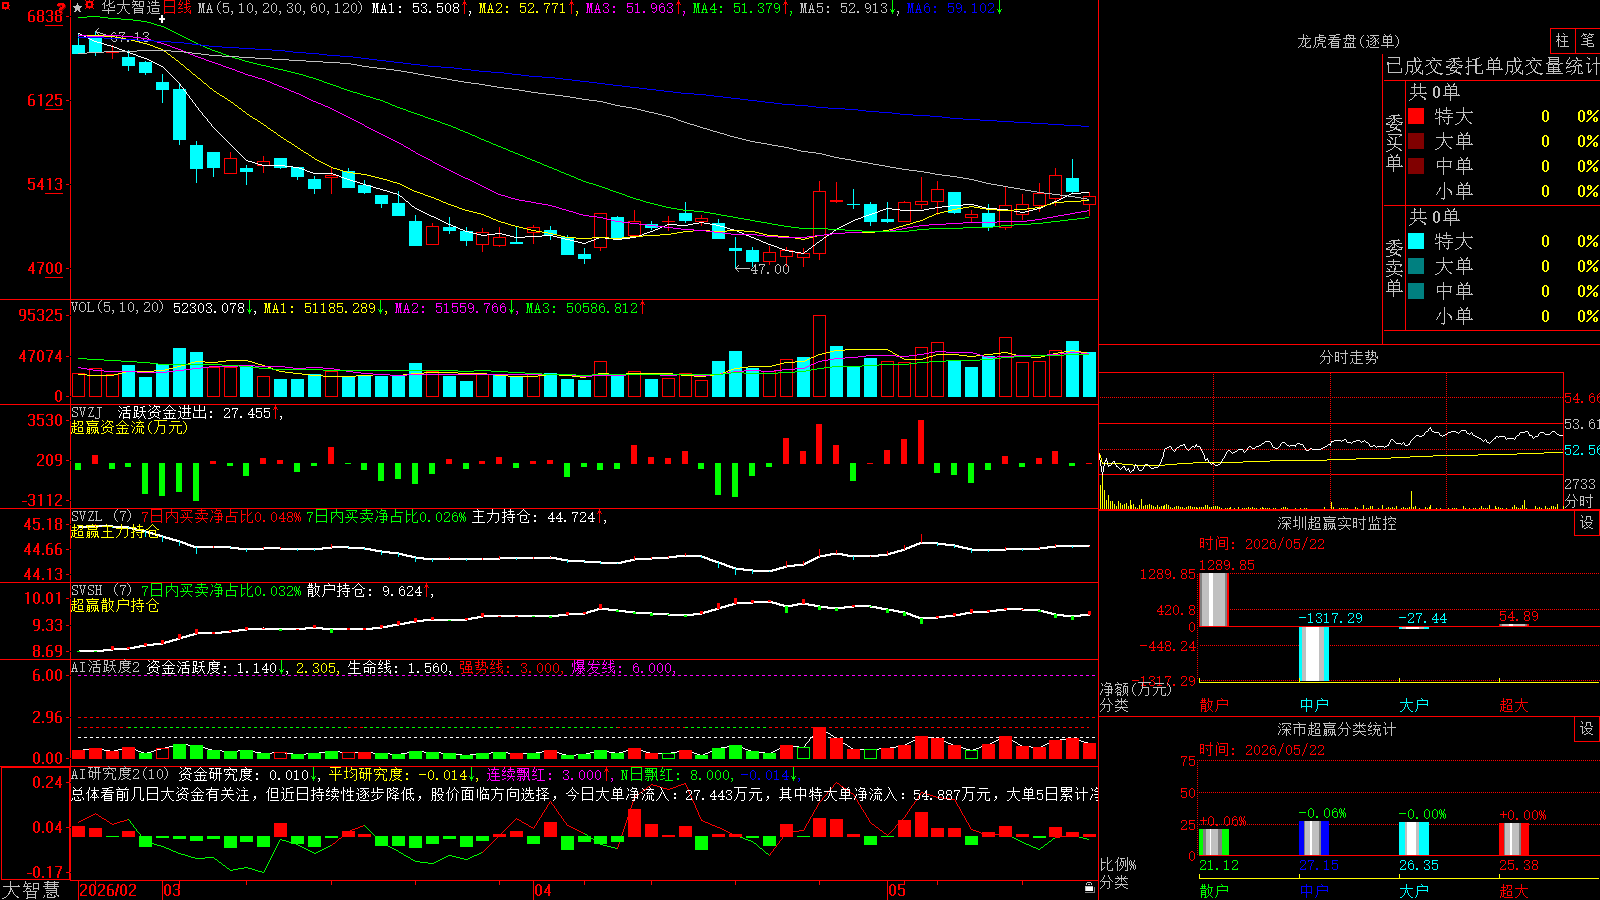The image size is (1600, 900).
Task: Click the 深圳超赢实时监控 panel title
Action: point(1337,523)
